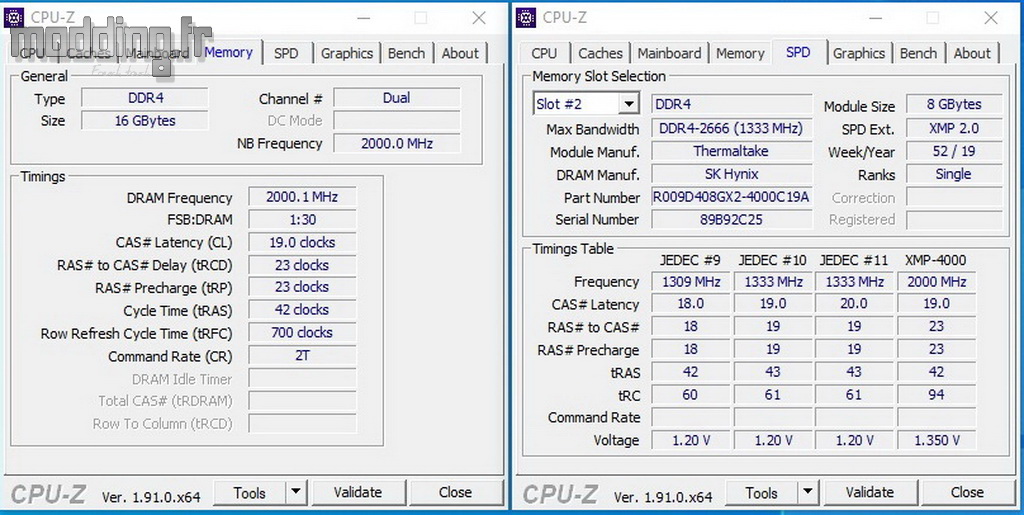Screen dimensions: 1024x515
Task: Open About tab in right window
Action: pyautogui.click(x=972, y=54)
